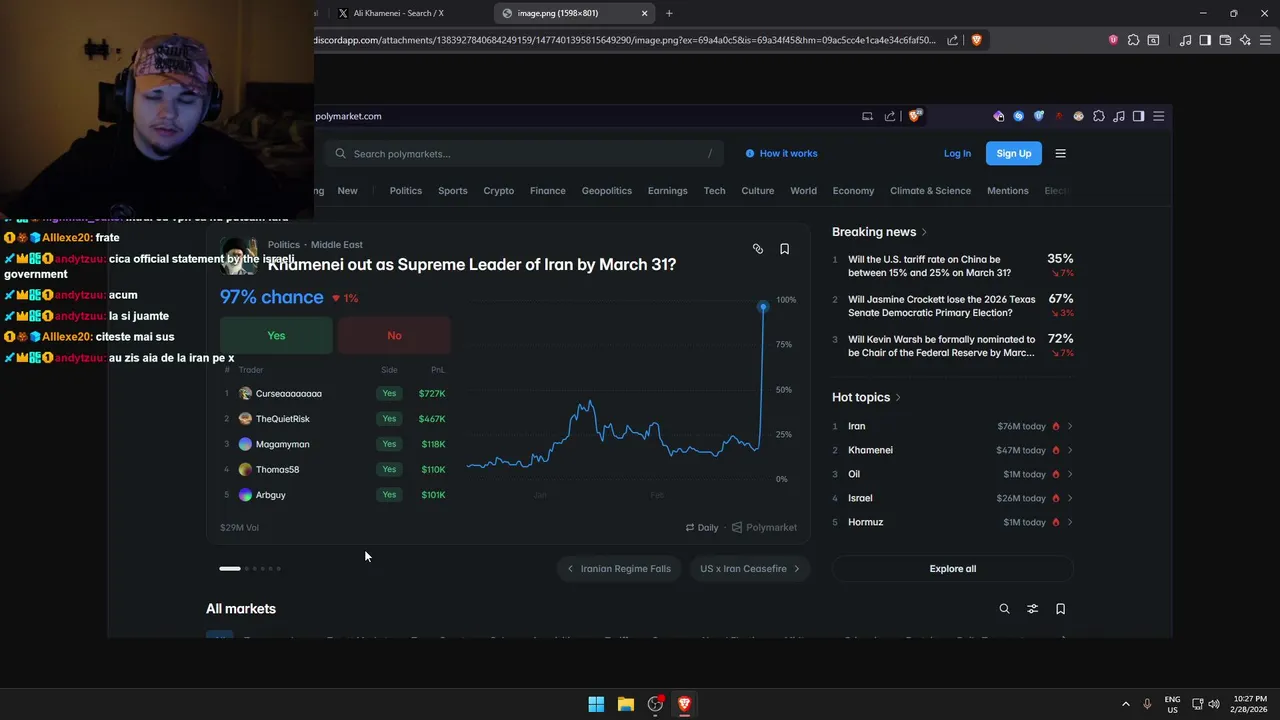
Task: Click the Log In link
Action: 957,153
